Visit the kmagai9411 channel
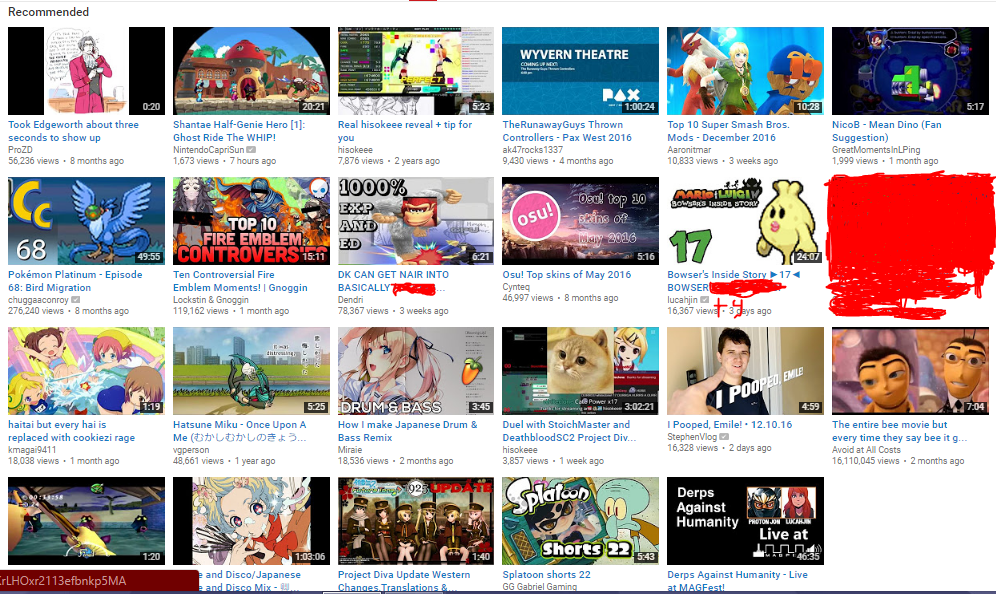The width and height of the screenshot is (996, 594). [32, 450]
